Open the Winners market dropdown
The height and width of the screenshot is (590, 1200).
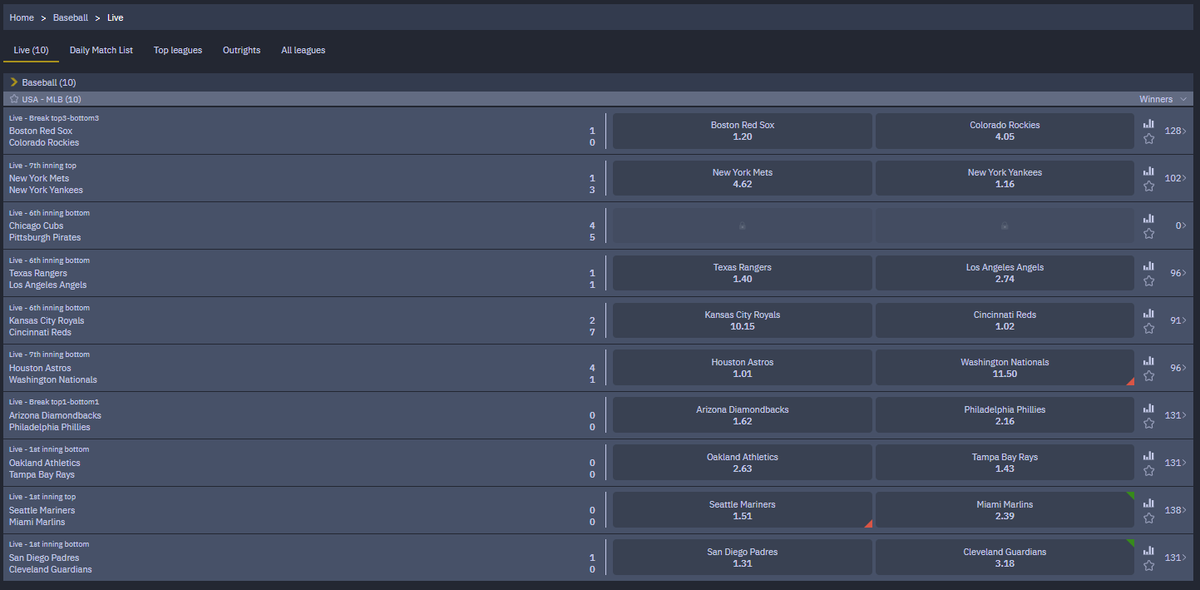coord(1163,99)
